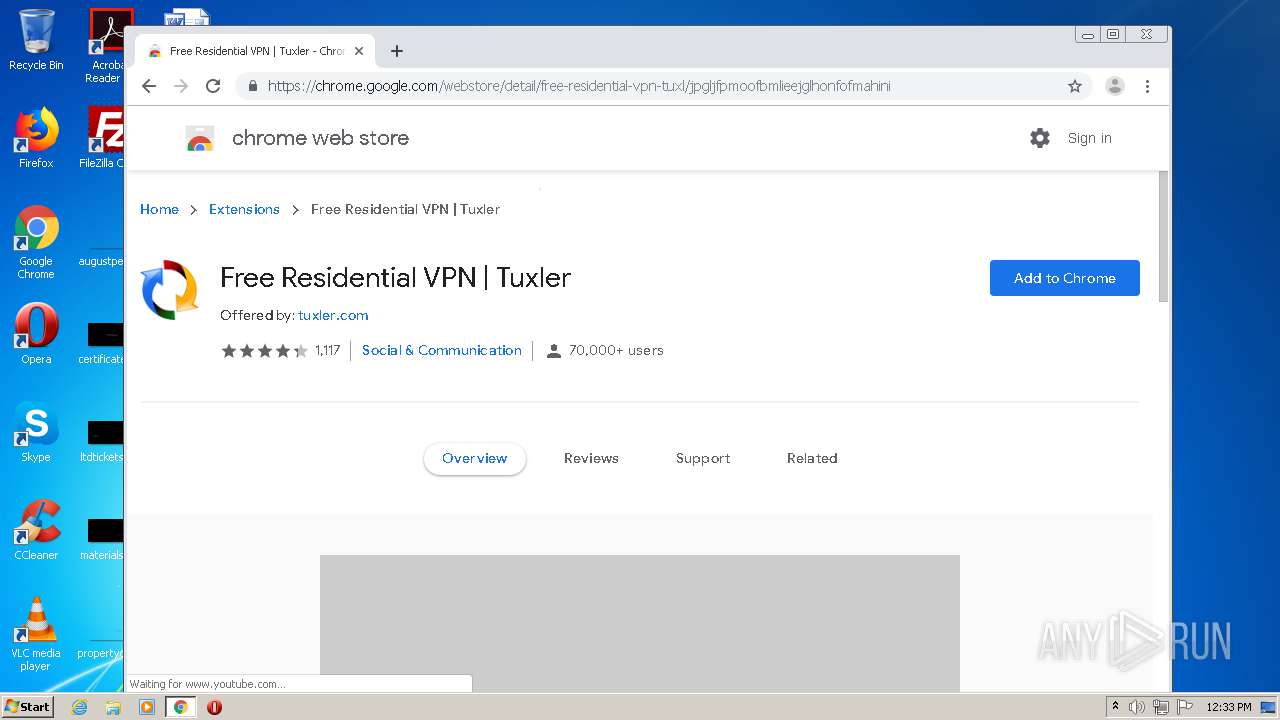Open Acrobat Reader desktop shortcut
The image size is (1280, 720).
coord(106,46)
